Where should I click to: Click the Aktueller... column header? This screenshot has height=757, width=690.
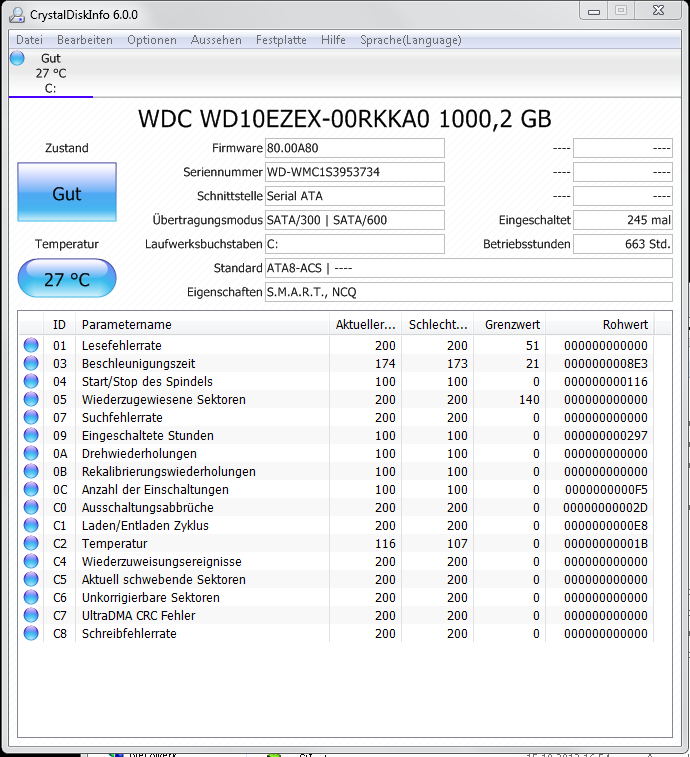[366, 324]
